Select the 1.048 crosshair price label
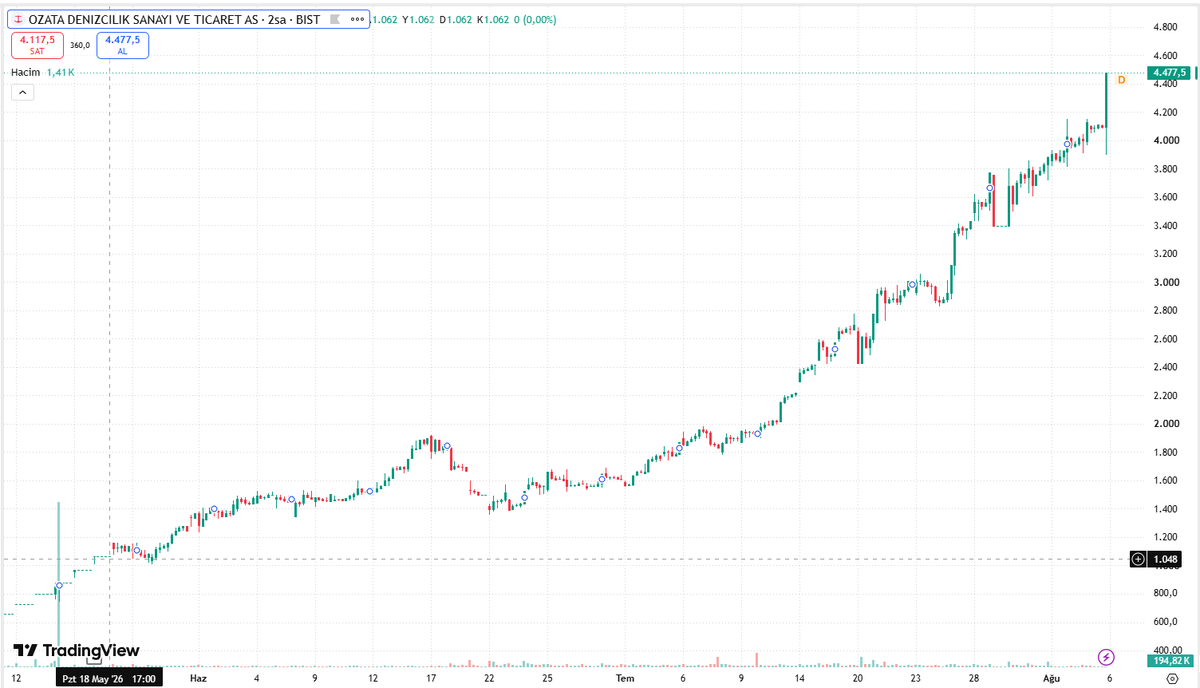Viewport: 1200px width, 688px height. click(x=1164, y=559)
